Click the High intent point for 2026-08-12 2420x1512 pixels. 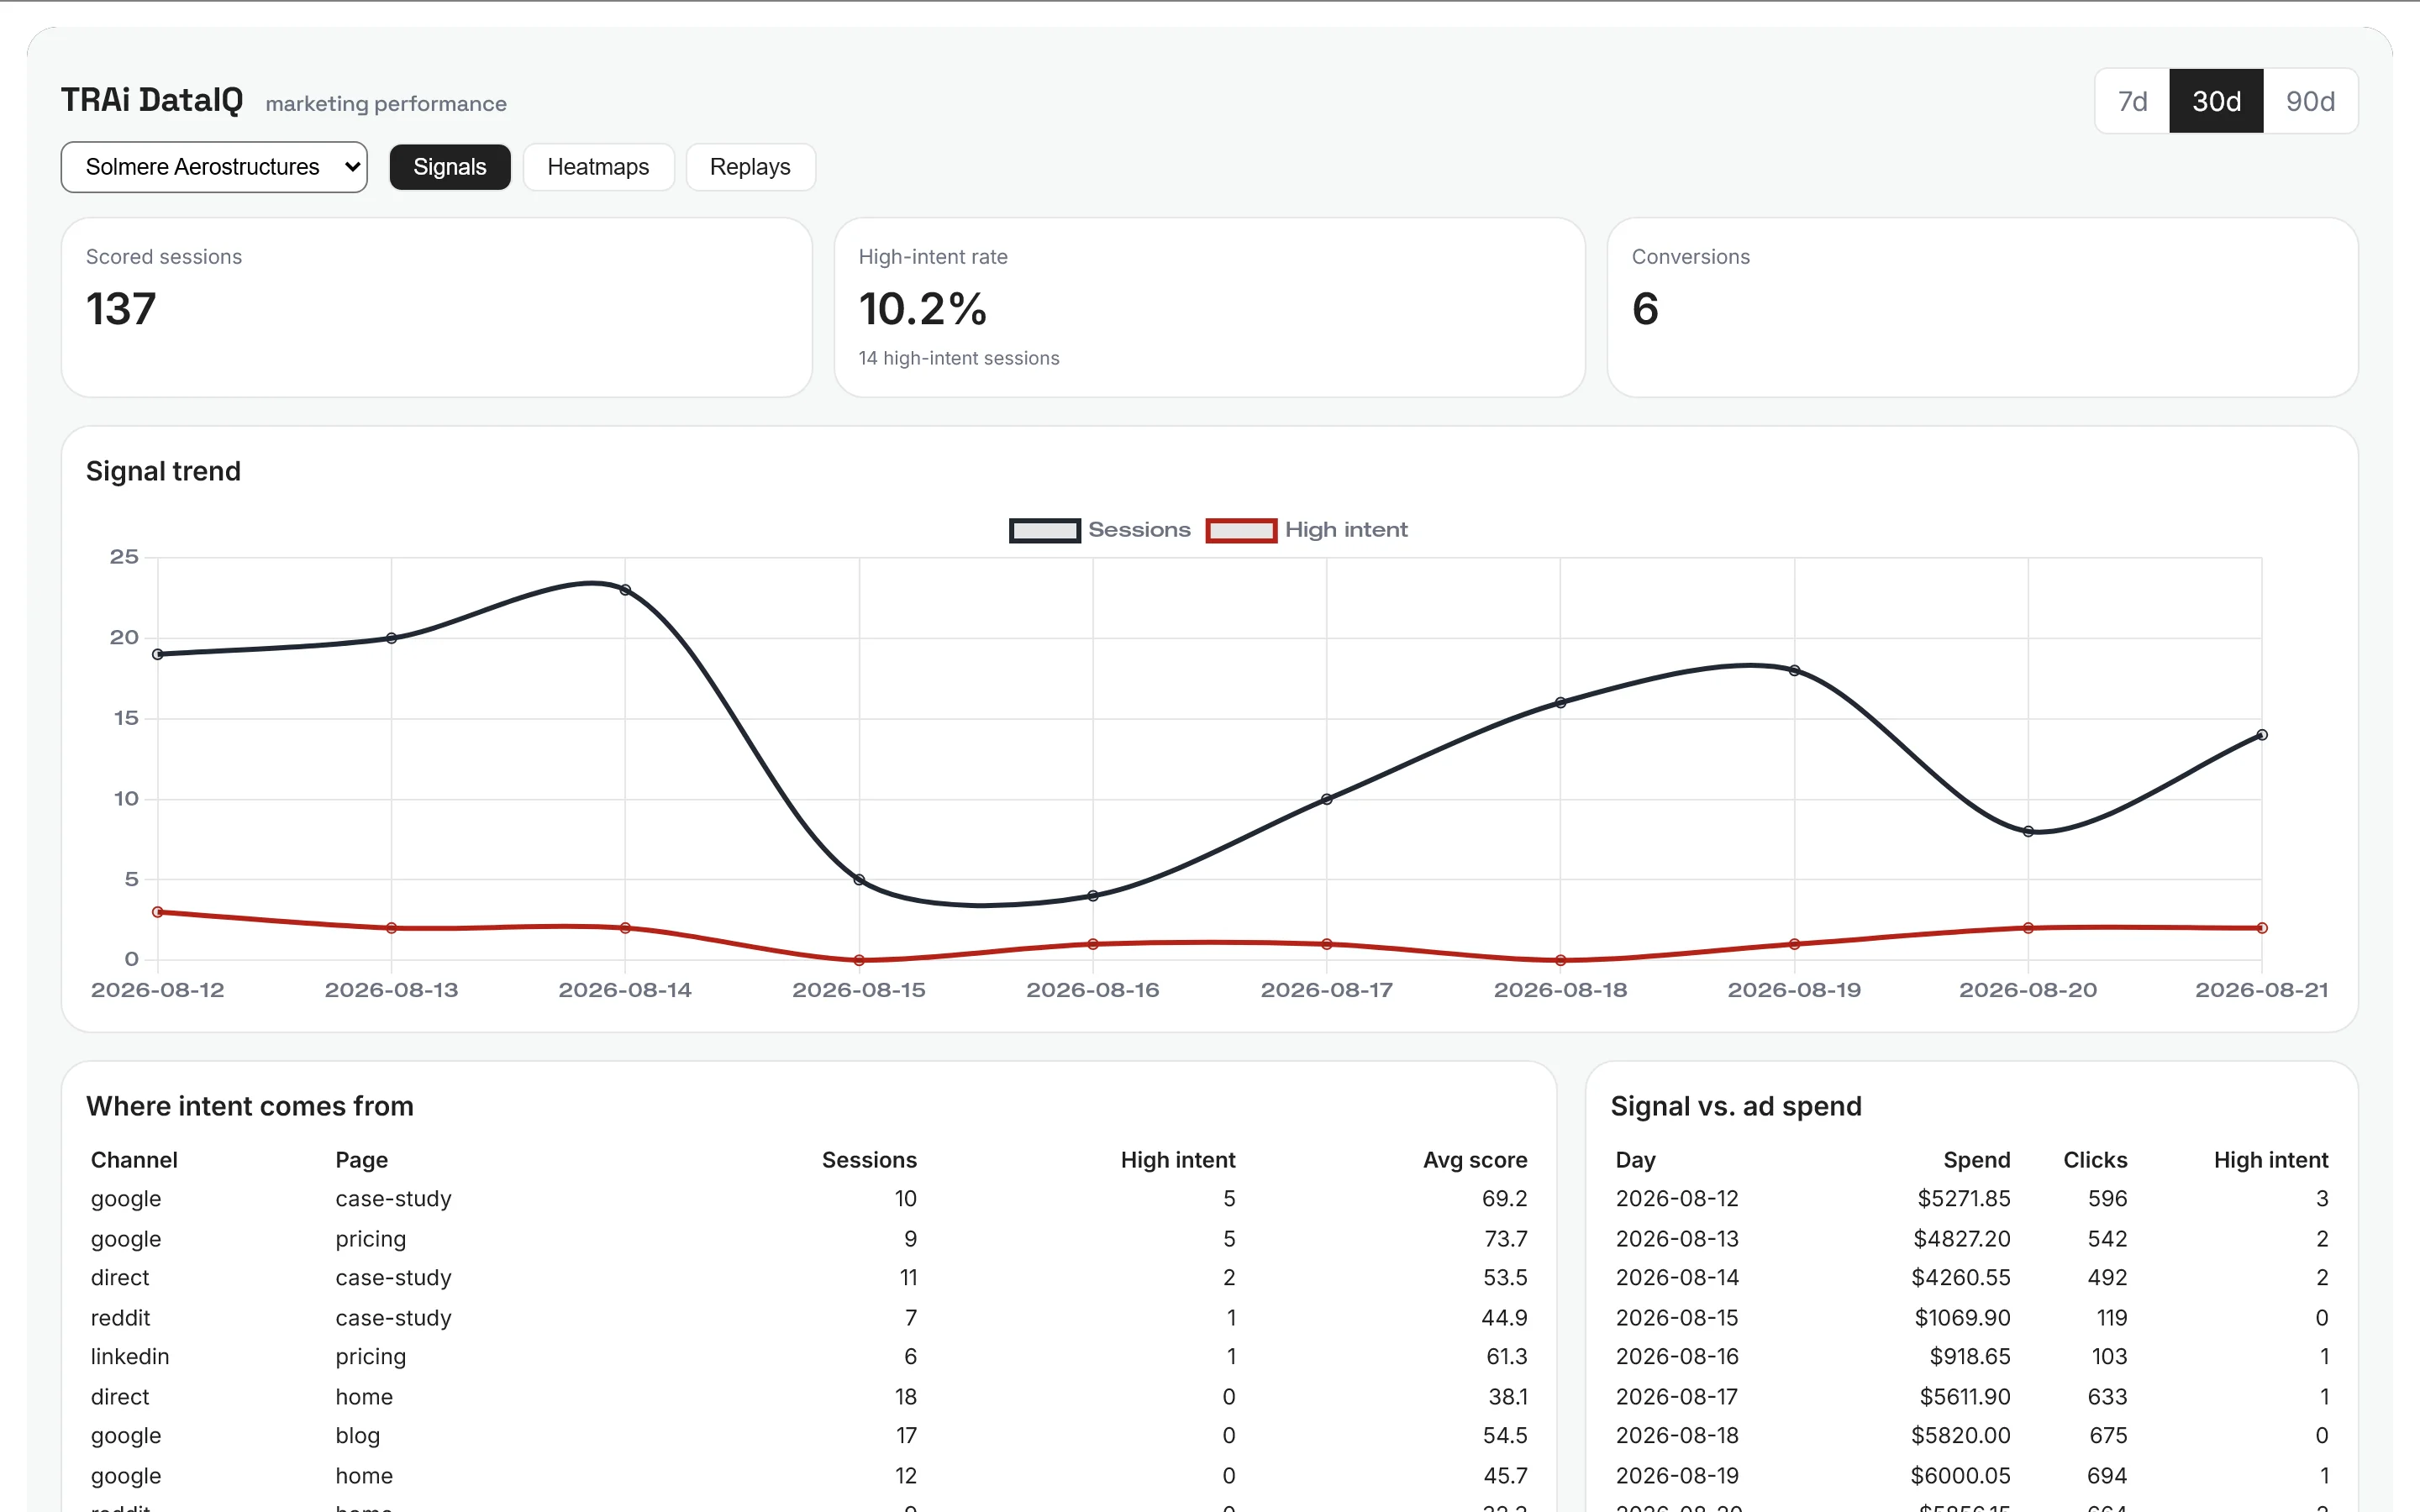point(158,912)
